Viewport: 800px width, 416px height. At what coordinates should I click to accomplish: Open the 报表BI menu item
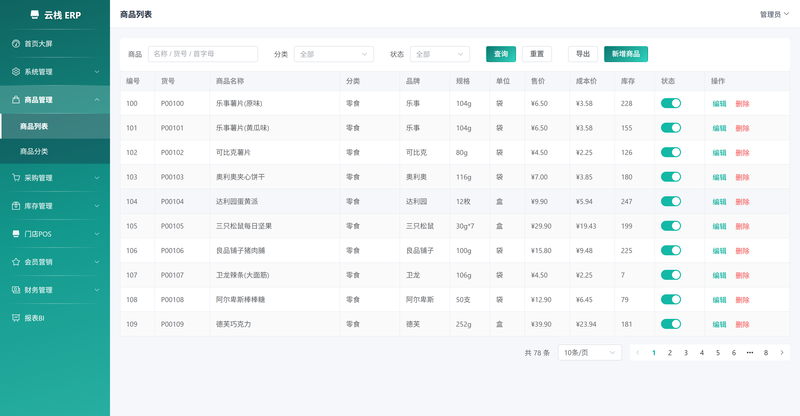point(55,318)
